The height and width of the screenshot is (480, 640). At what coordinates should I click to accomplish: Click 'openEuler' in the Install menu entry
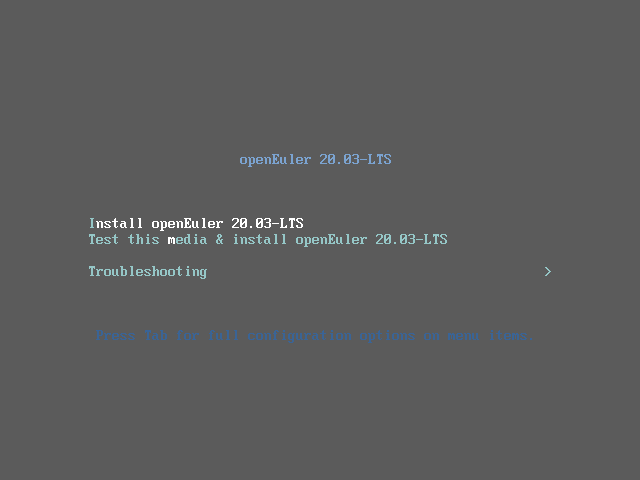coord(187,224)
